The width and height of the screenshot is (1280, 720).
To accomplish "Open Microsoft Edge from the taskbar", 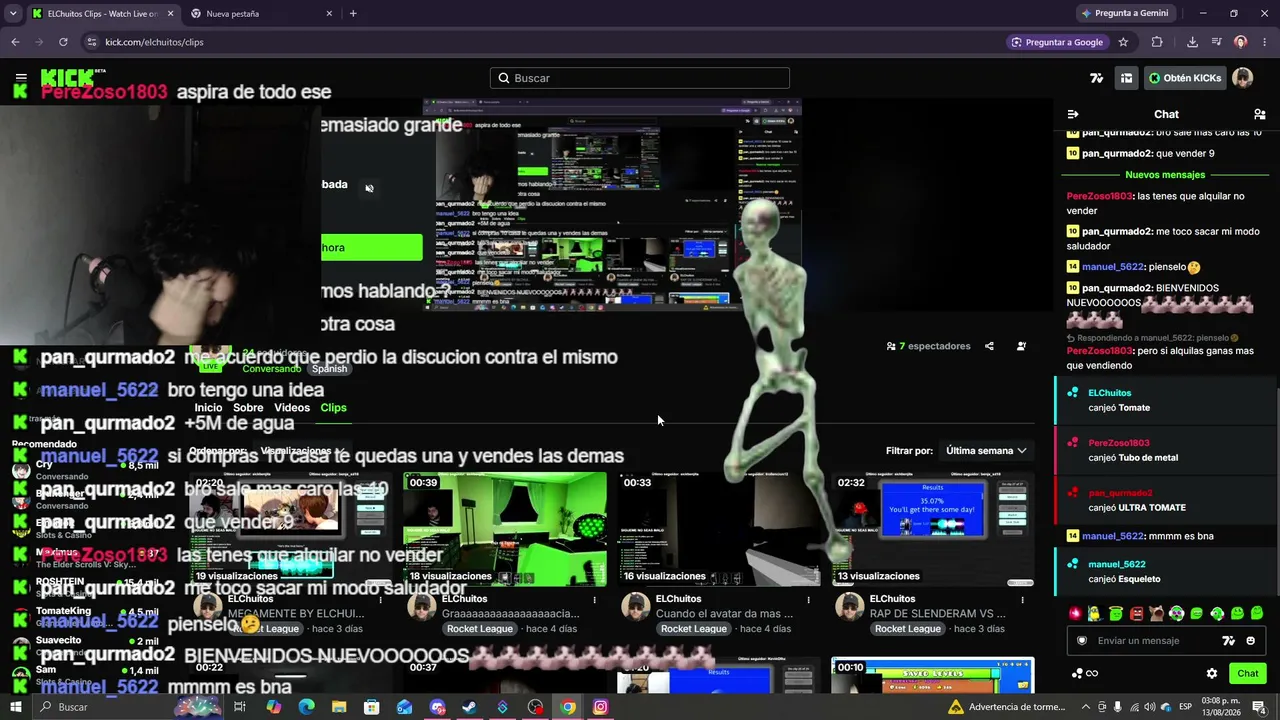I will coord(306,707).
